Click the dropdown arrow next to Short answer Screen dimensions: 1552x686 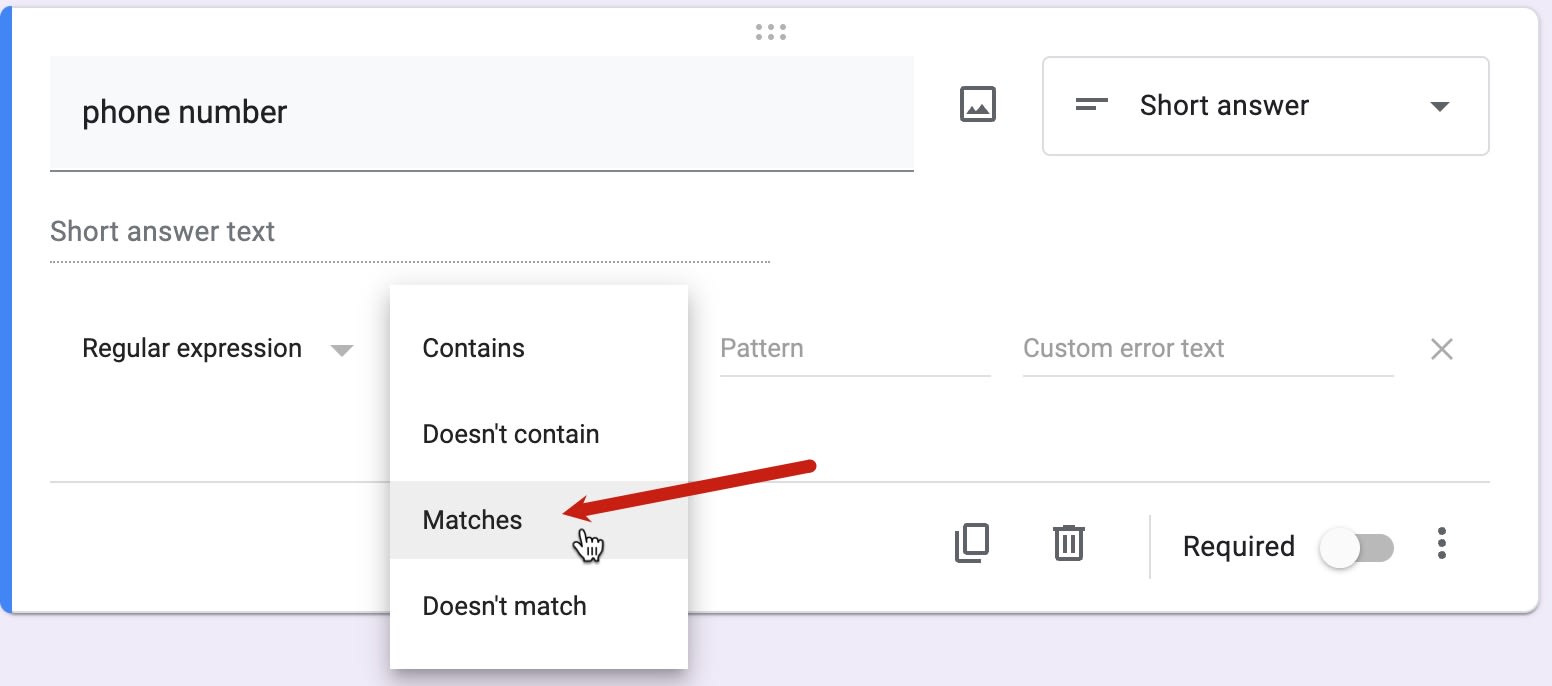coord(1438,106)
